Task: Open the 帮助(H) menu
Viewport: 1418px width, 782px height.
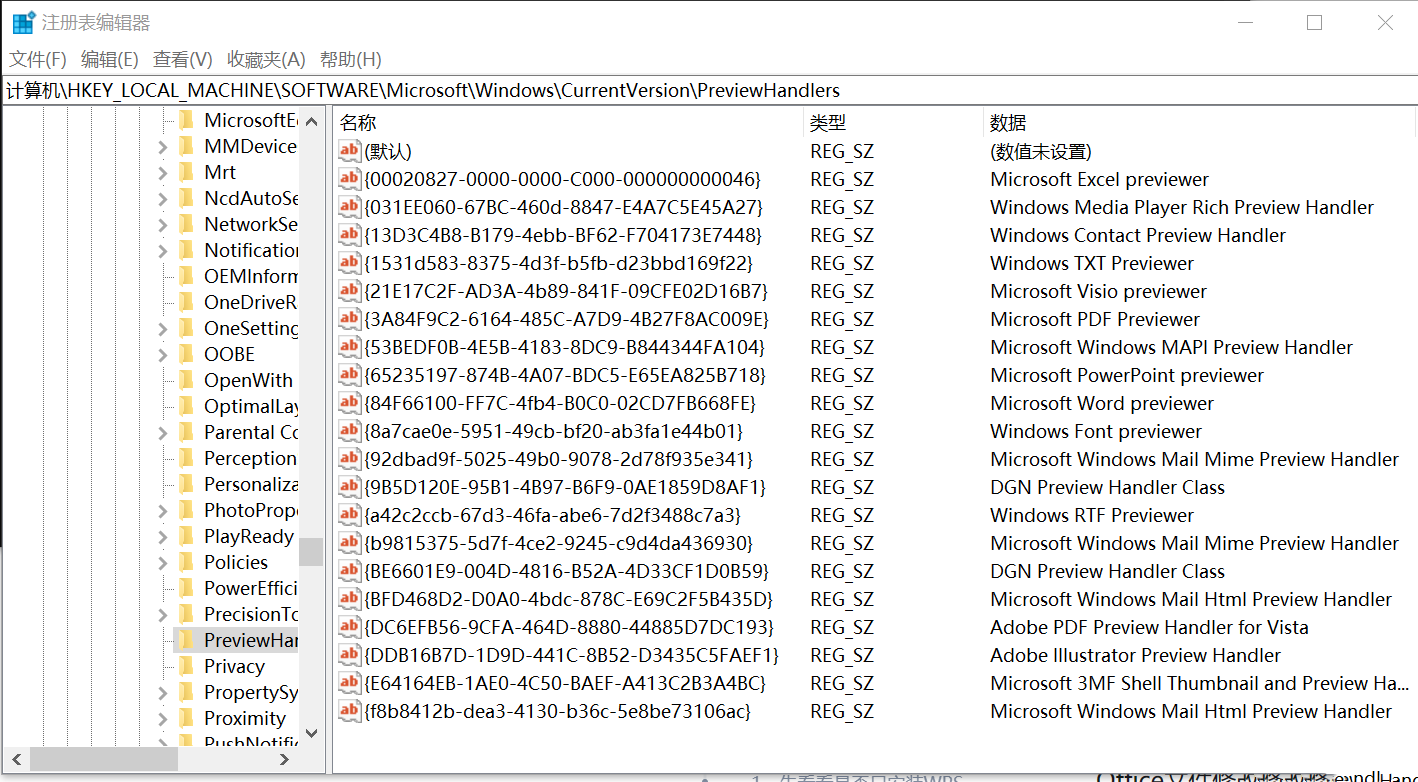Action: point(352,59)
